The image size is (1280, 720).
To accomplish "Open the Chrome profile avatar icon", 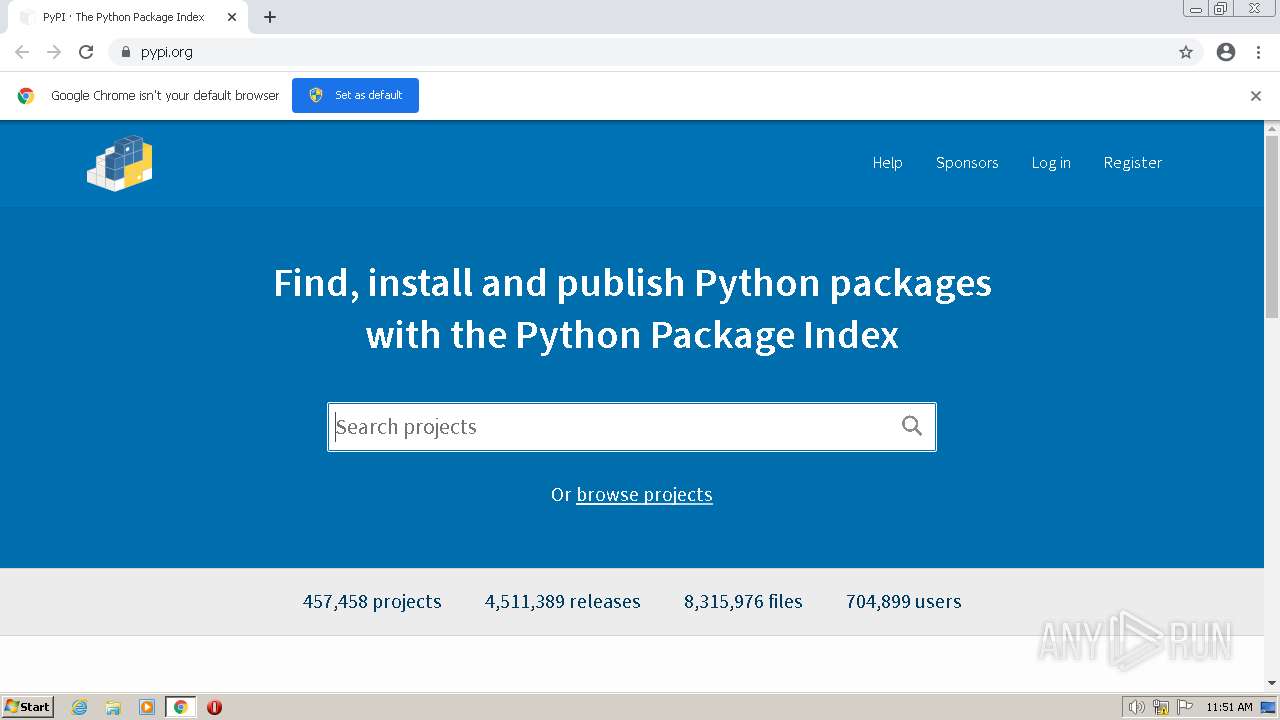I will tap(1226, 52).
